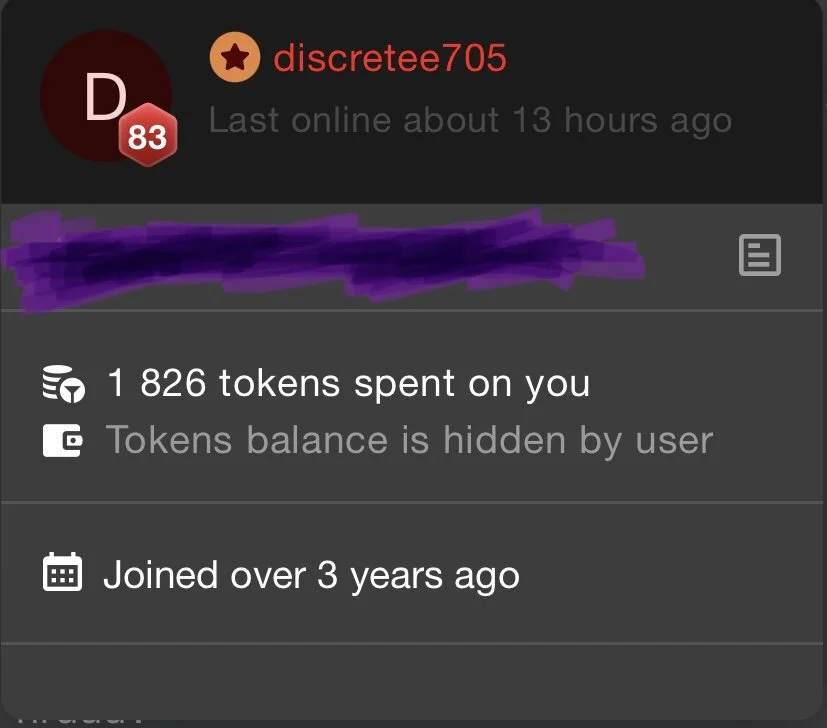Image resolution: width=827 pixels, height=728 pixels.
Task: Click the partially hidden text at bottom
Action: click(x=79, y=720)
